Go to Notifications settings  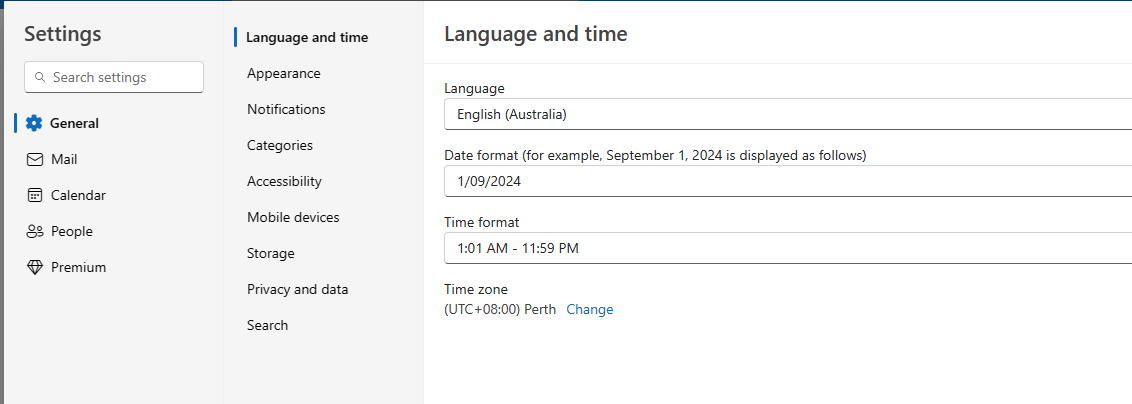(x=286, y=109)
